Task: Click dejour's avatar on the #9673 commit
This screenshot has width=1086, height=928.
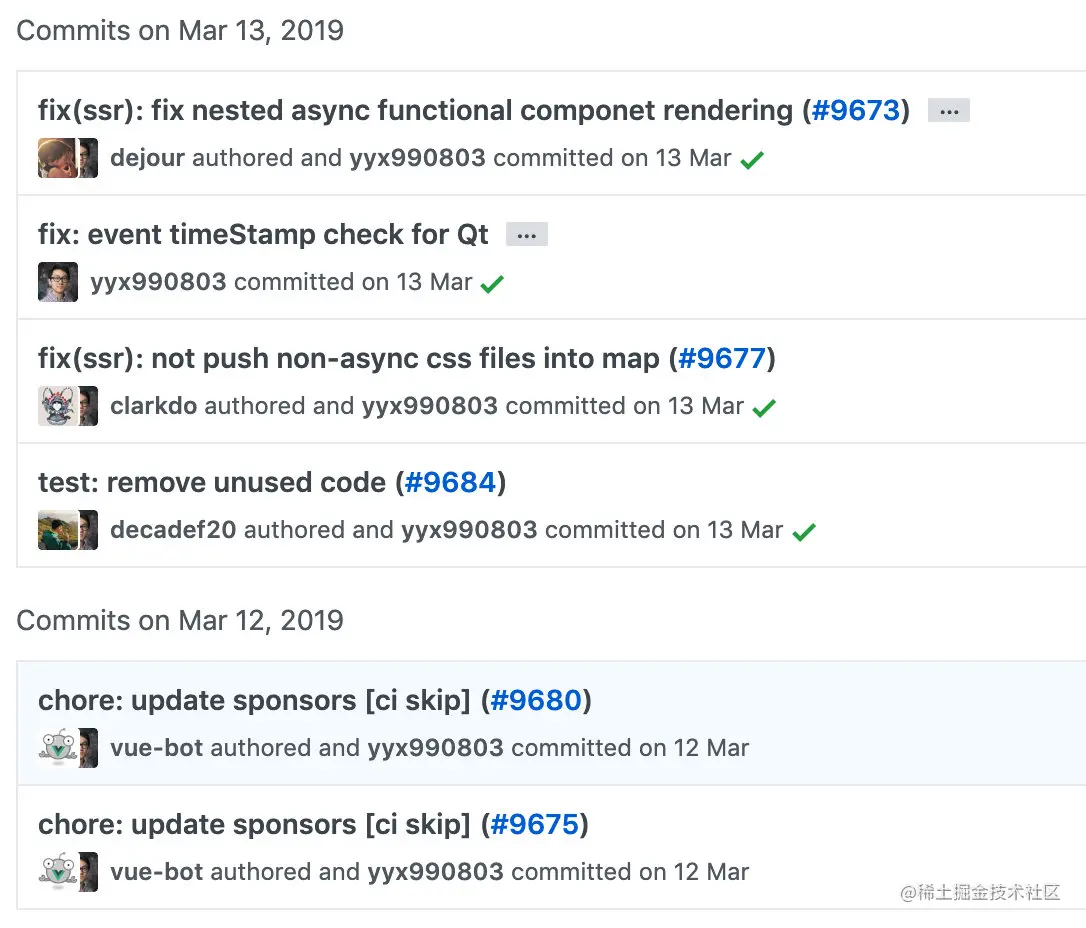Action: pos(57,158)
